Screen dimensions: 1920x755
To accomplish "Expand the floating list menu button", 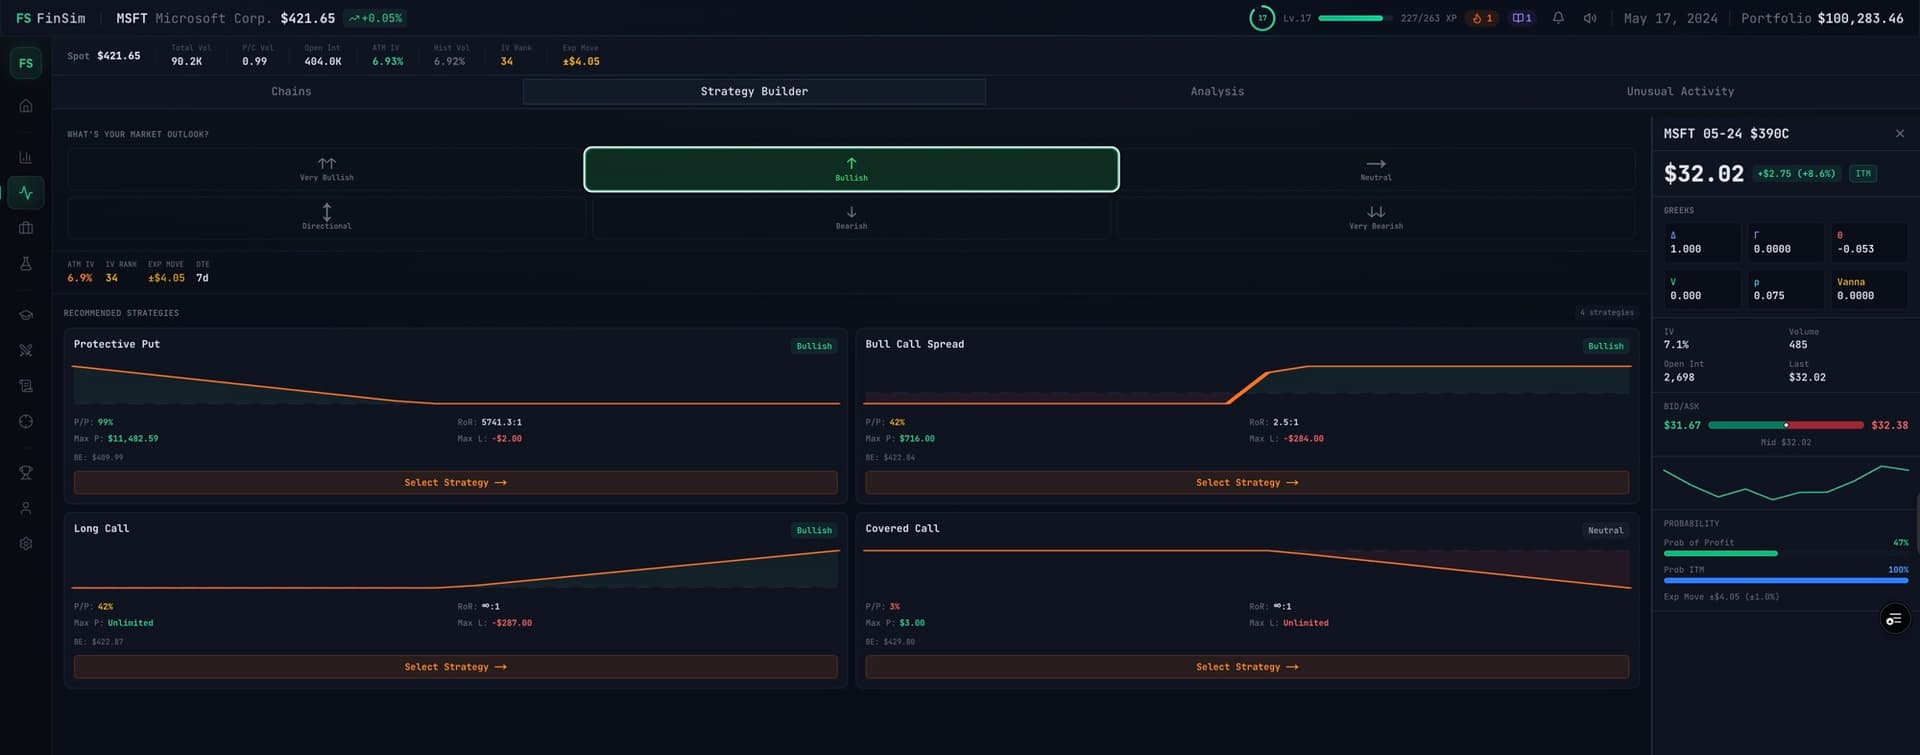I will [1894, 619].
